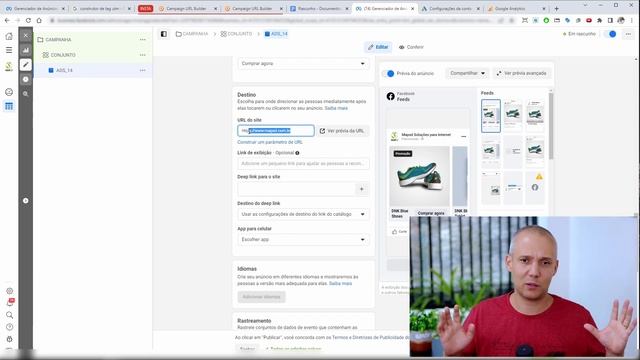
Task: Open the three-dot menu on the ad preview post
Action: tap(463, 136)
